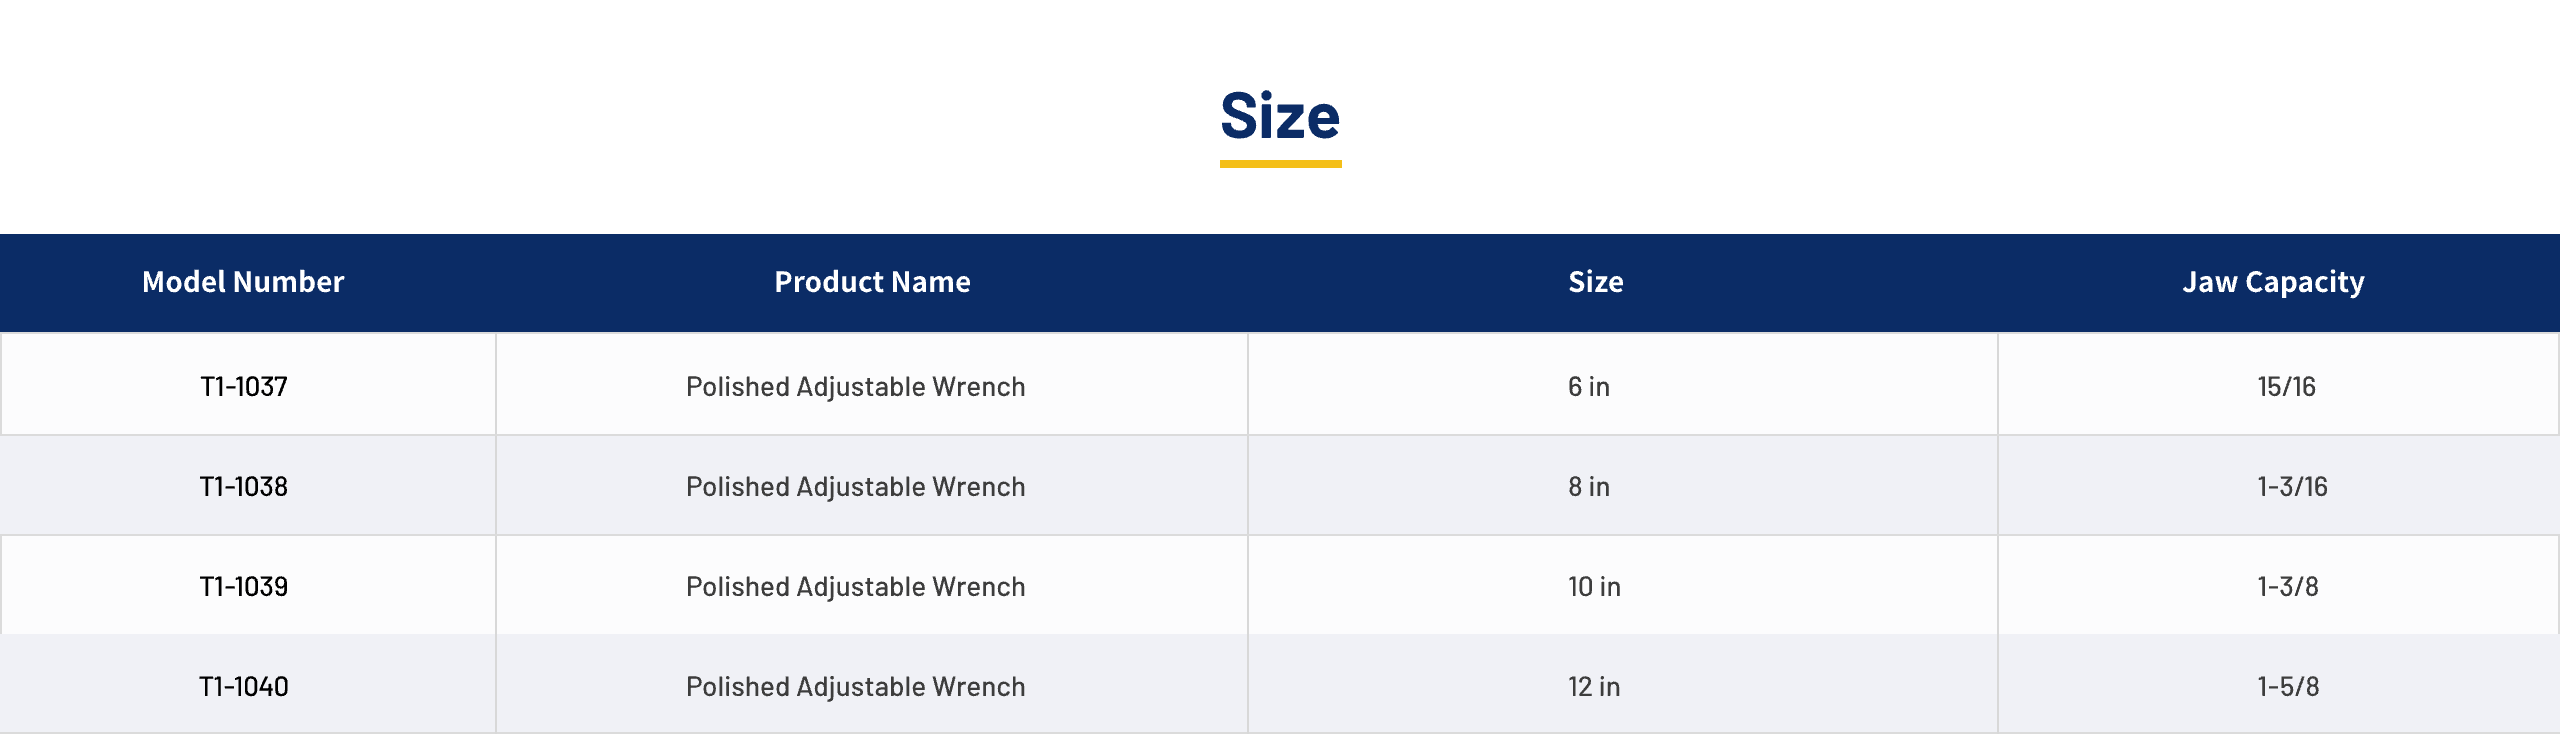Screen dimensions: 2560x734
Task: Click model number T1-1038
Action: 244,487
